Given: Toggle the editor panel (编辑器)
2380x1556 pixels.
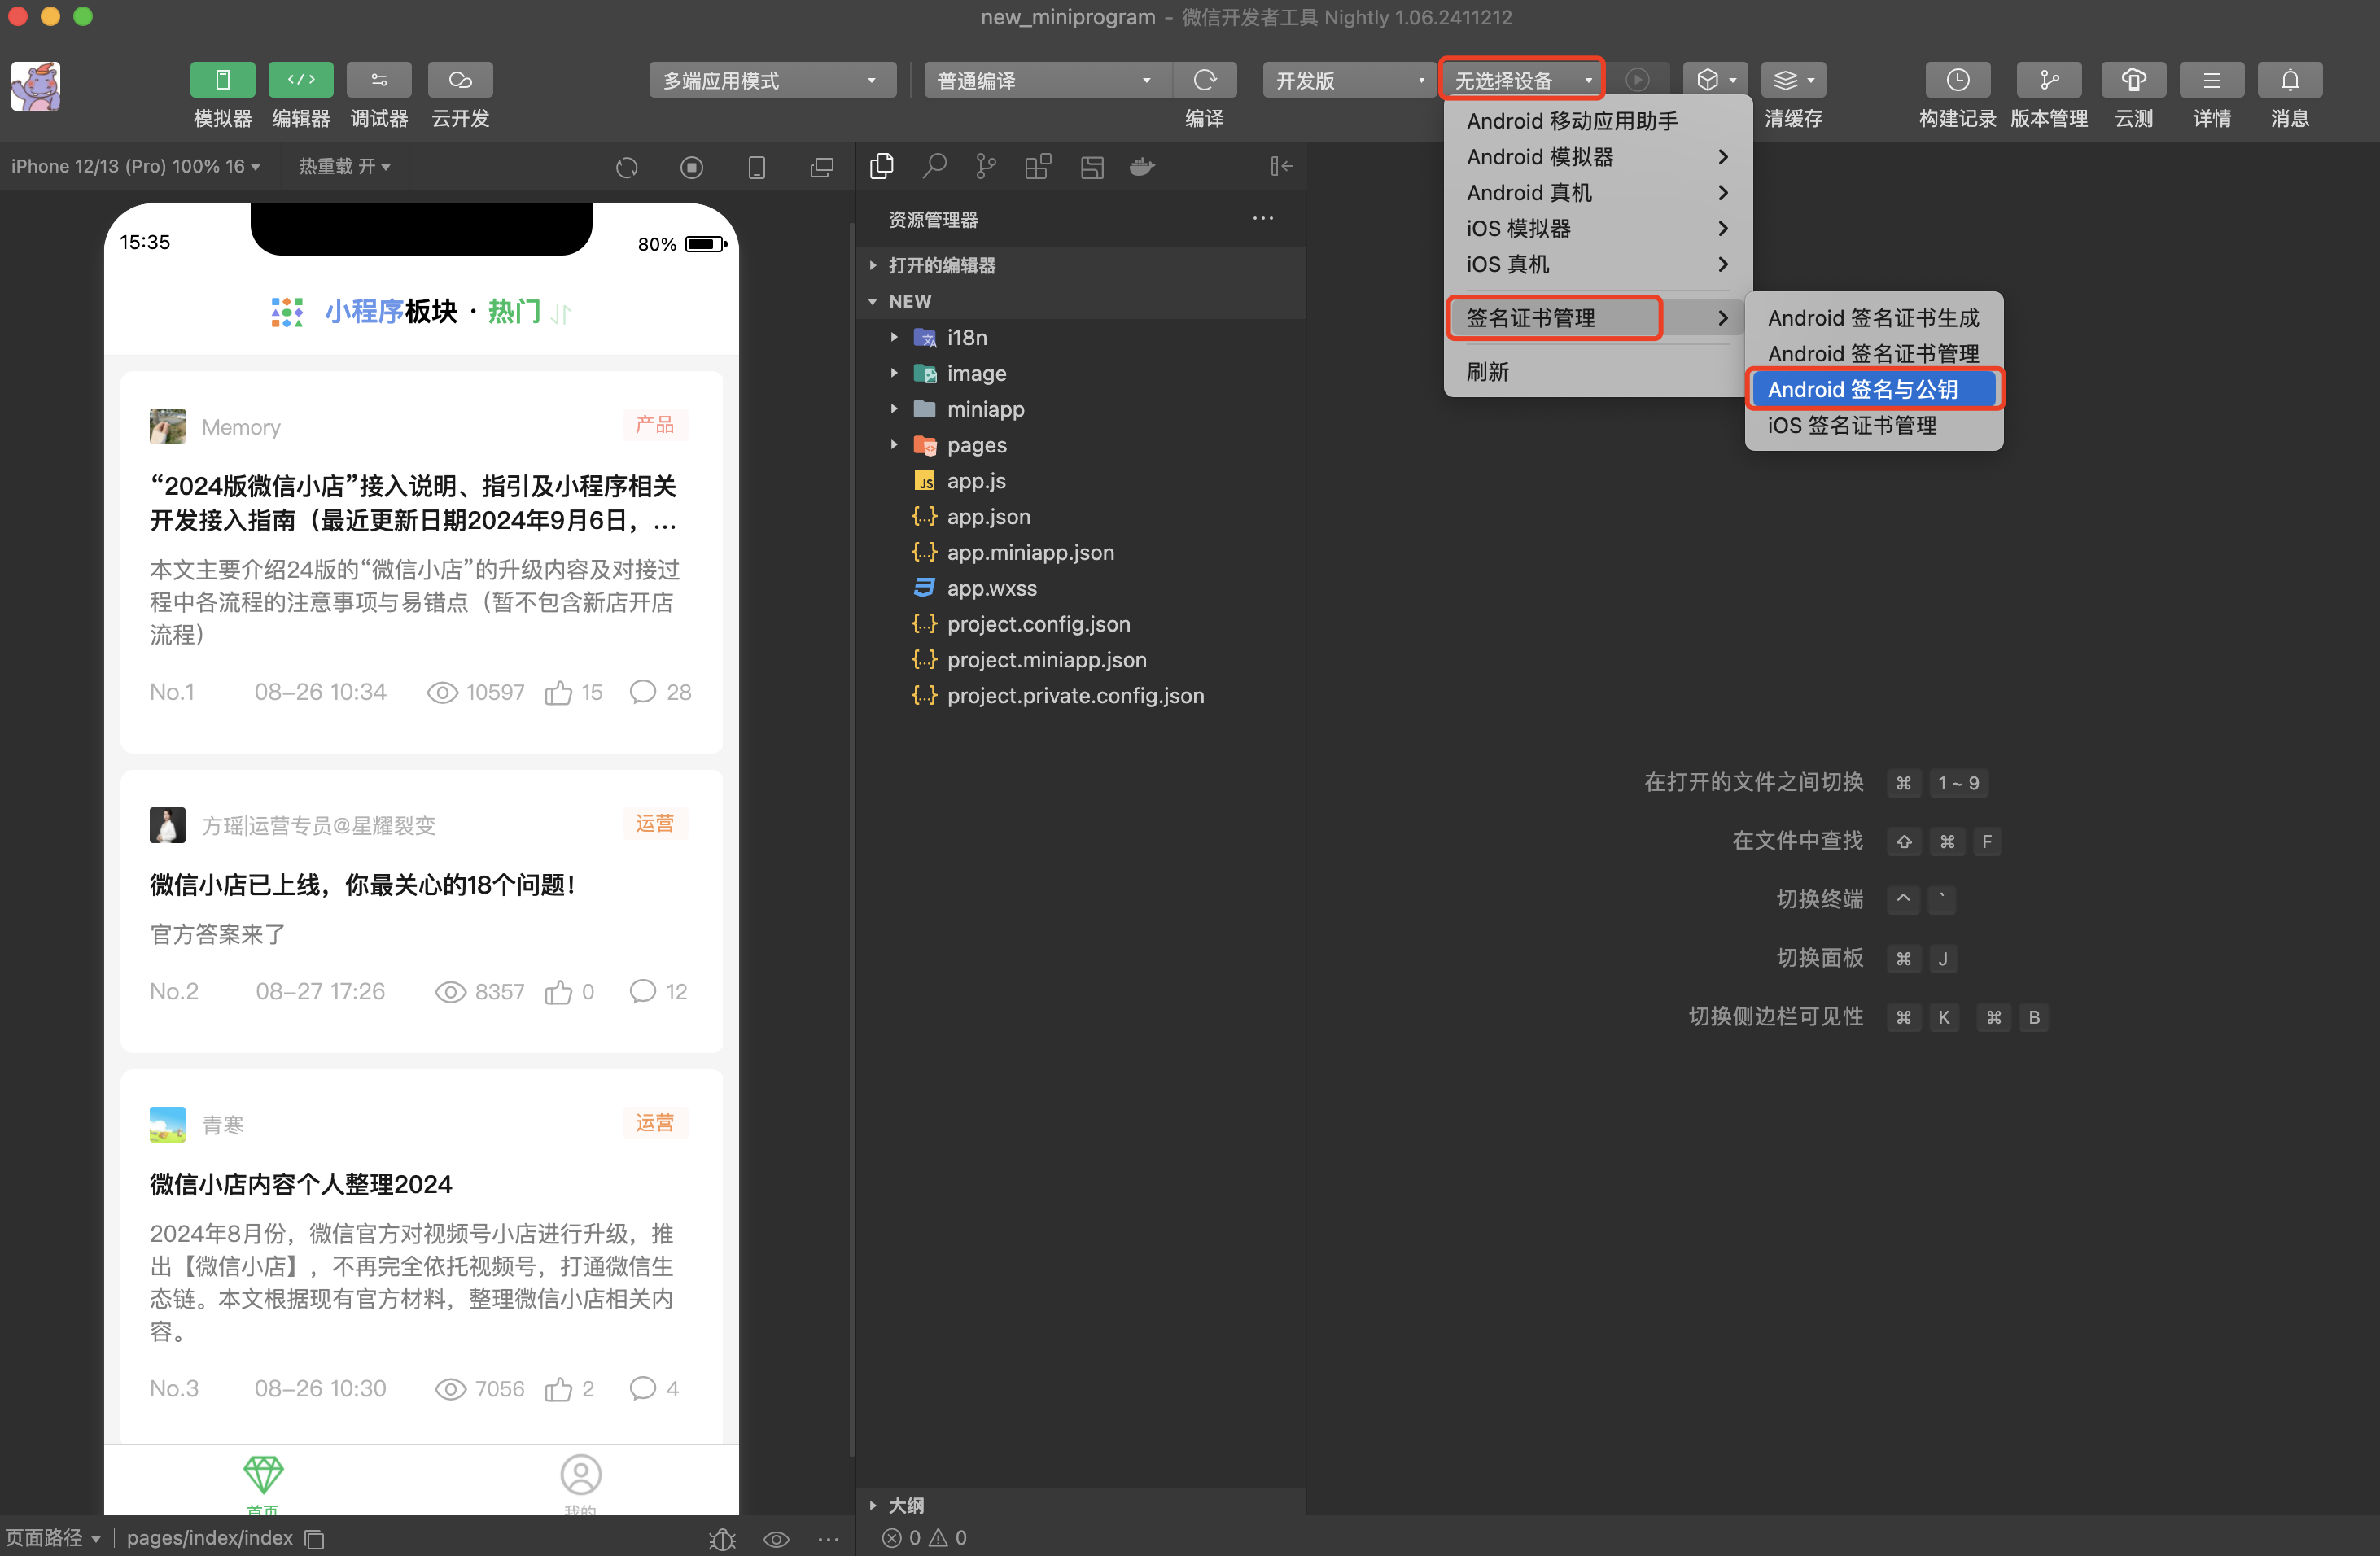Looking at the screenshot, I should point(301,80).
